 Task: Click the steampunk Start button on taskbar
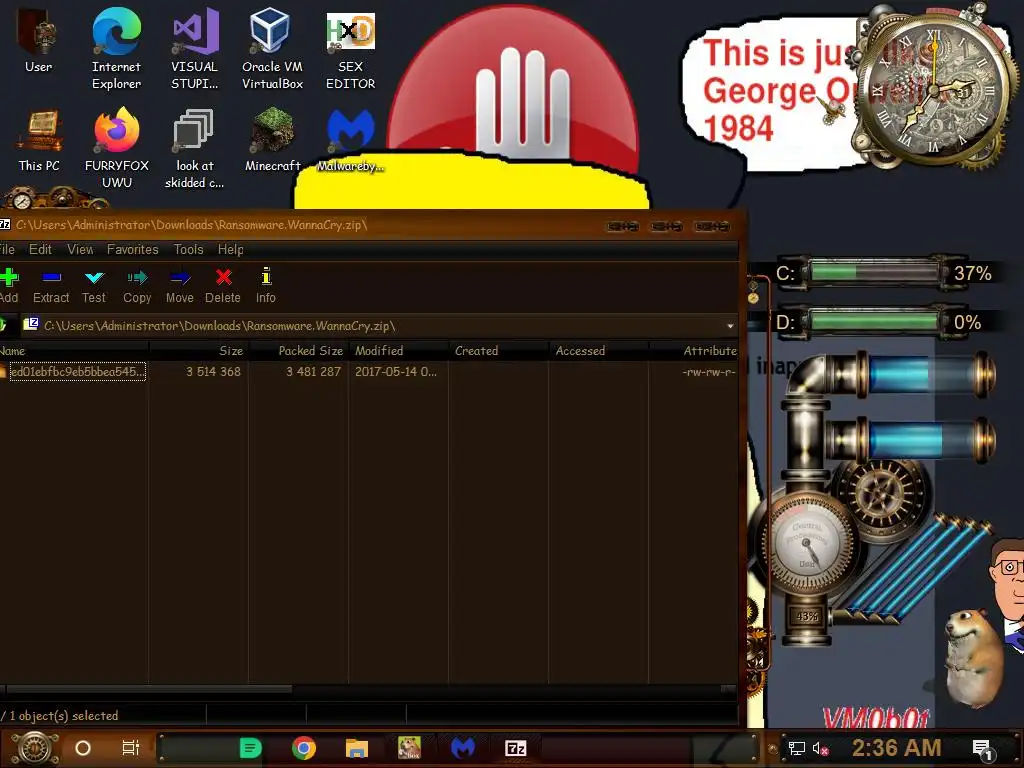[35, 748]
